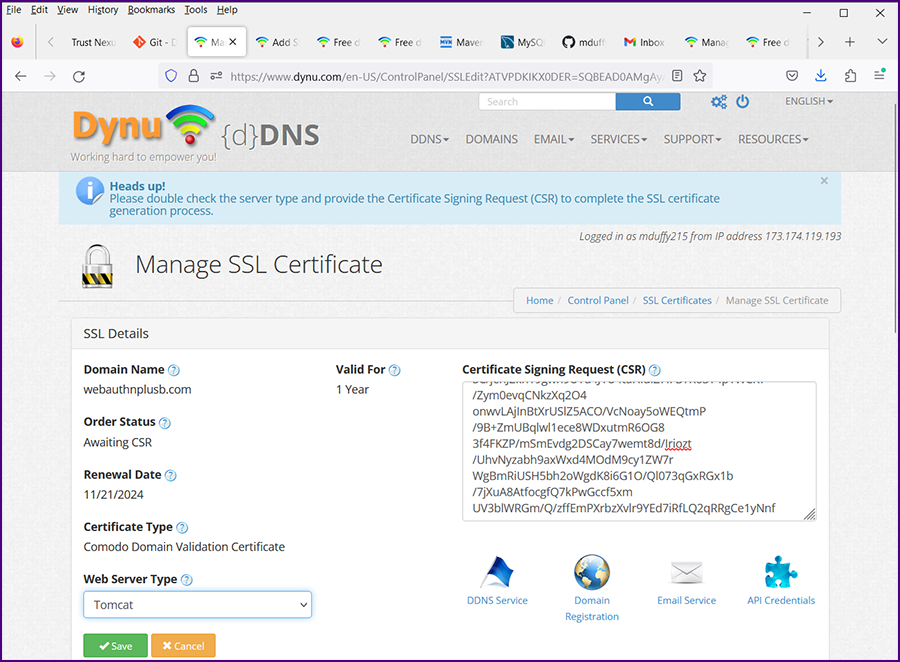Go to SSL Certificates breadcrumb link
900x662 pixels.
[677, 300]
